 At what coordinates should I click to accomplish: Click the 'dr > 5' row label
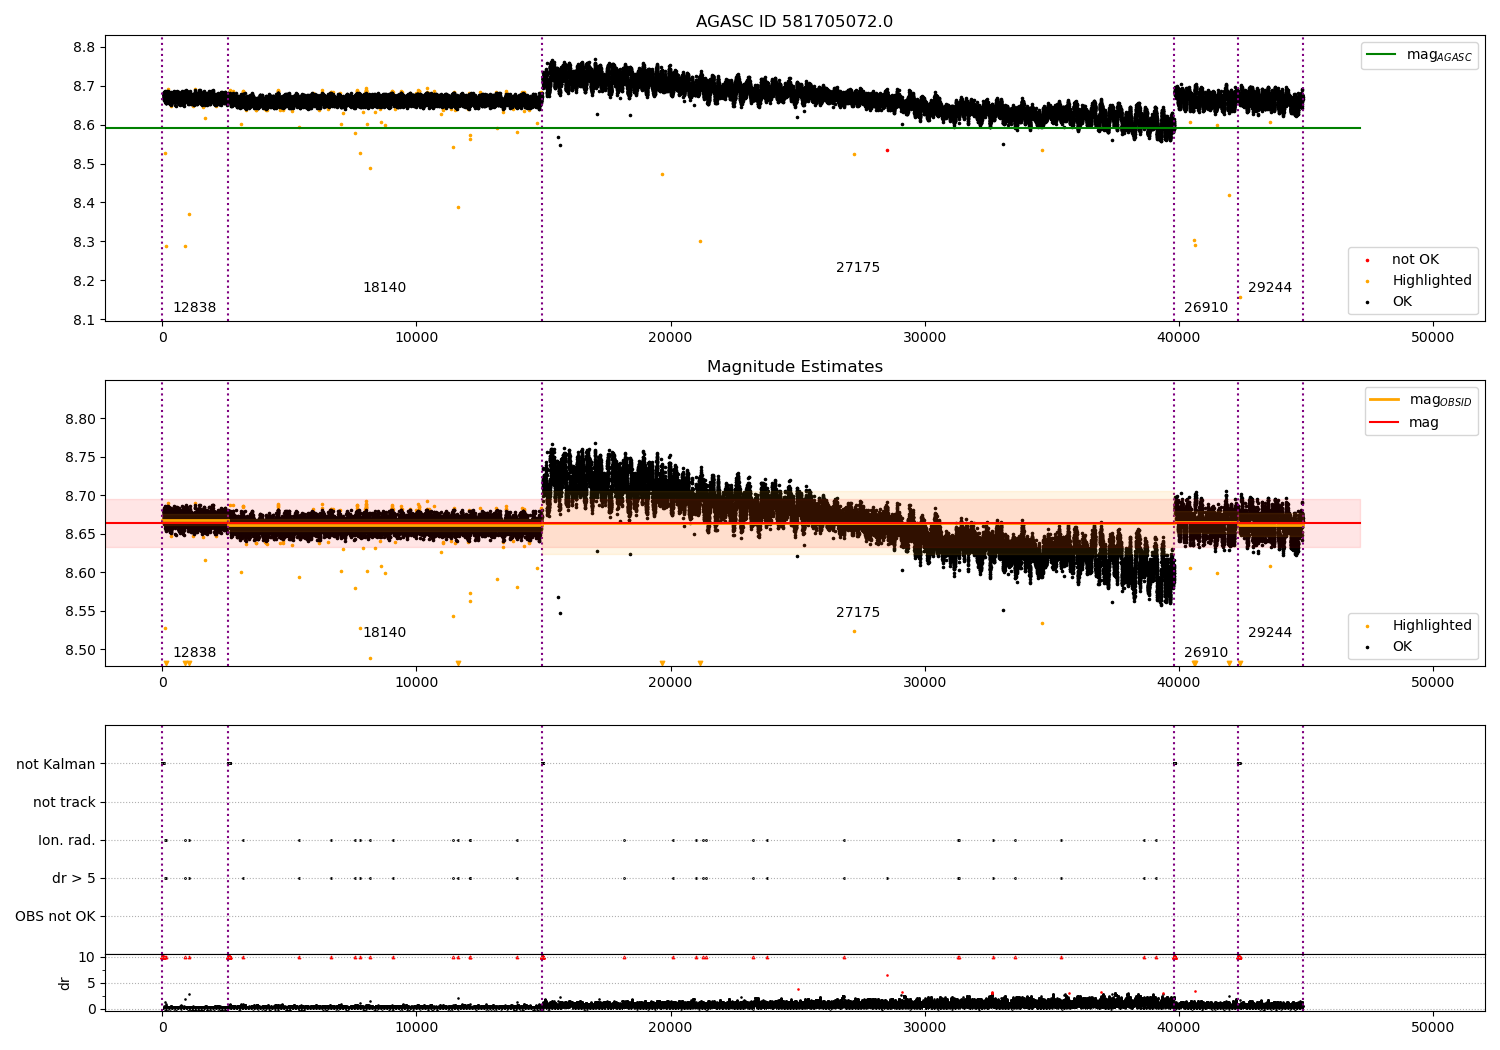74,879
